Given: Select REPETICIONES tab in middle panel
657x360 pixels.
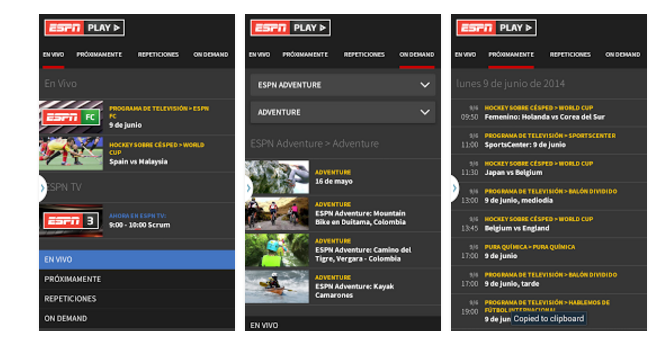Looking at the screenshot, I should coord(364,55).
